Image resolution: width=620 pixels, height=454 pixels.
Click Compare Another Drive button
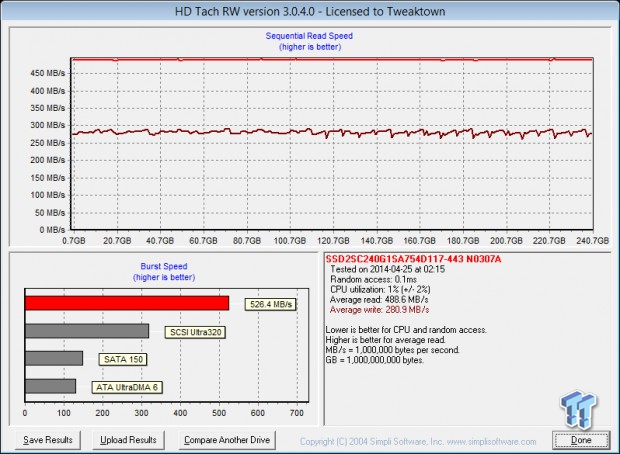point(227,440)
